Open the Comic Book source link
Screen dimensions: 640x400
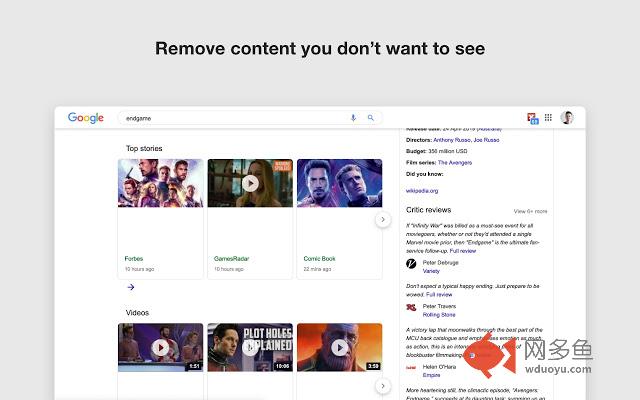click(320, 258)
